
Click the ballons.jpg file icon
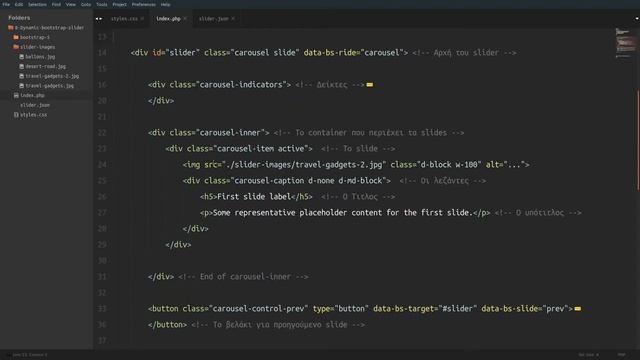[22, 57]
